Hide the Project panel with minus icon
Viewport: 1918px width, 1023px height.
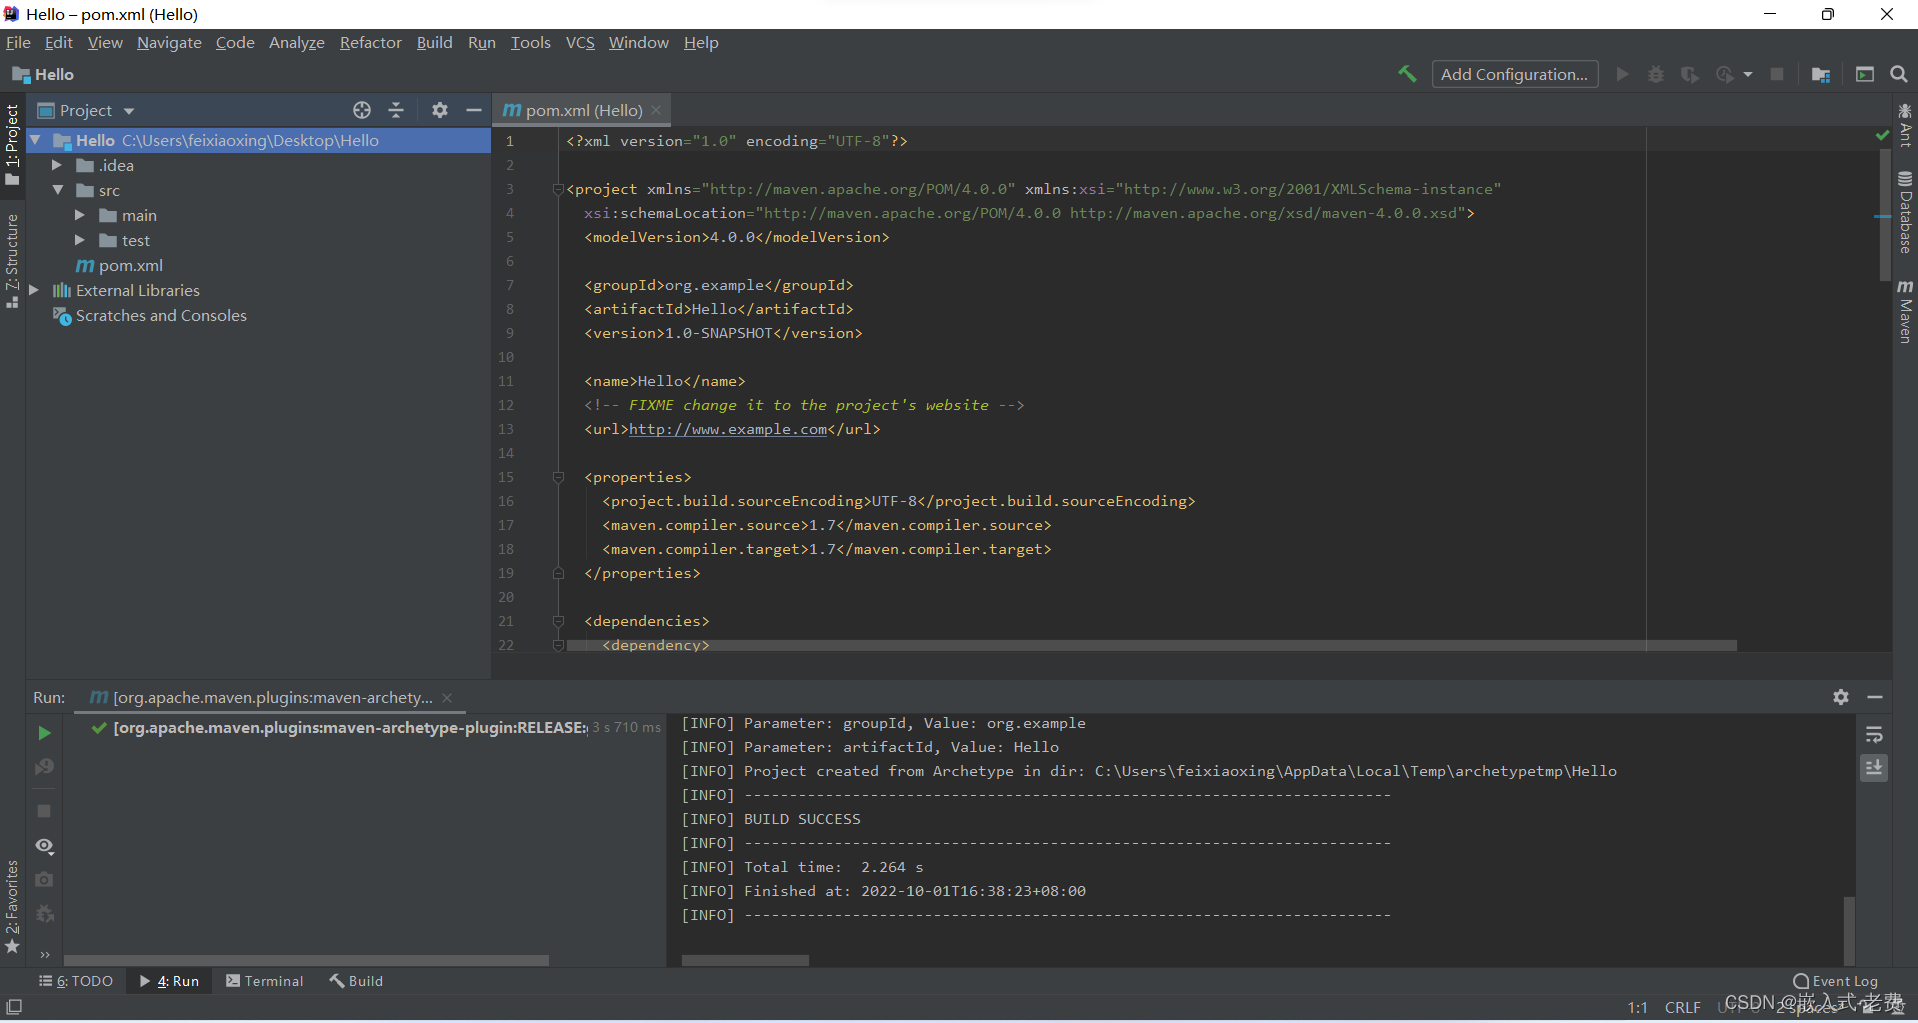pyautogui.click(x=474, y=110)
